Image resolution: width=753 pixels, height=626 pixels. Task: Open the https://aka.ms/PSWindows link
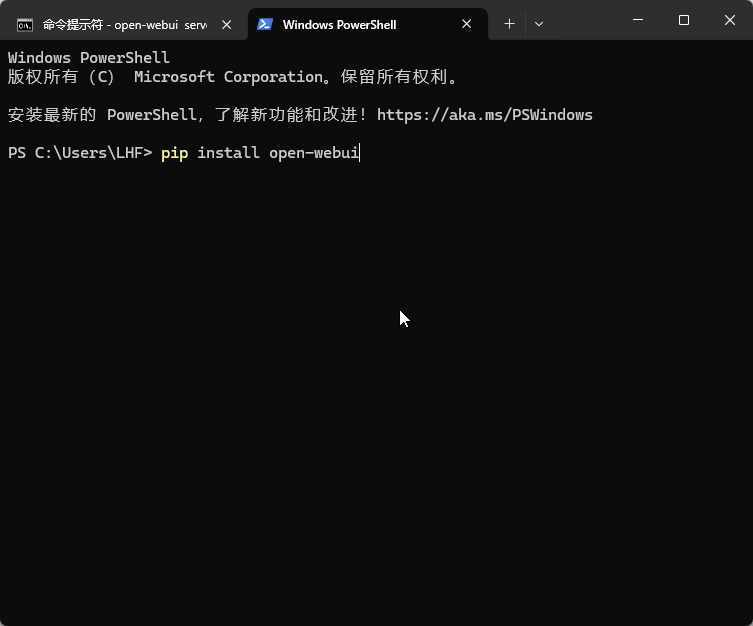coord(485,115)
